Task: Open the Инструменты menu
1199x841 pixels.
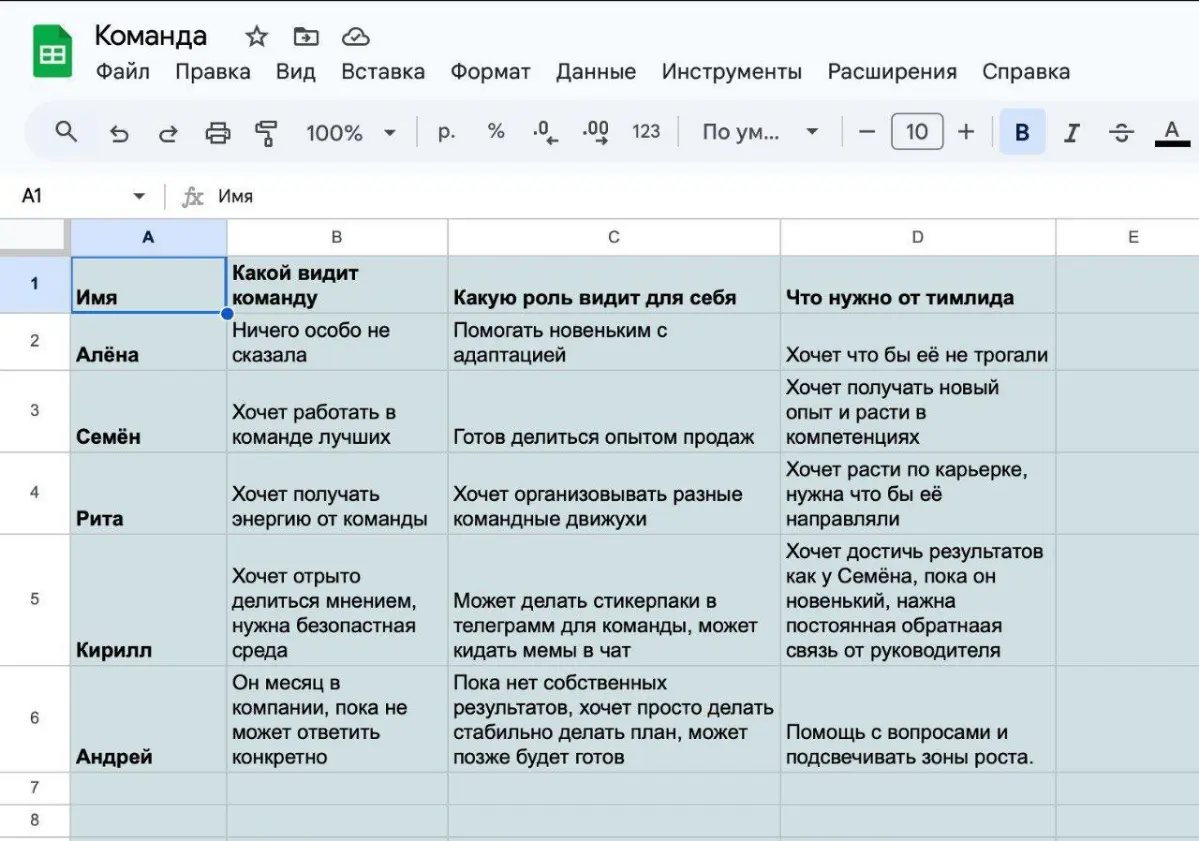Action: click(x=732, y=72)
